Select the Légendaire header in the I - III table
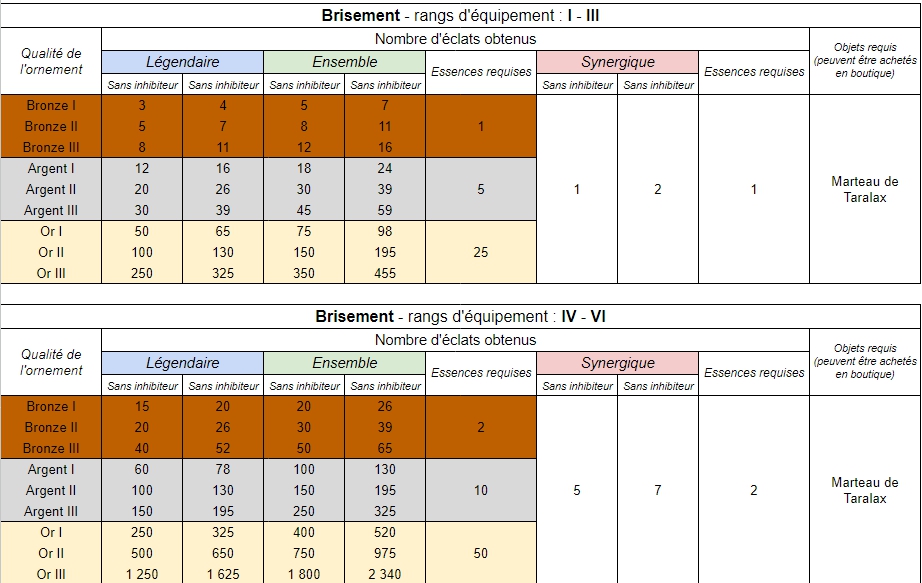This screenshot has width=922, height=583. coord(182,62)
